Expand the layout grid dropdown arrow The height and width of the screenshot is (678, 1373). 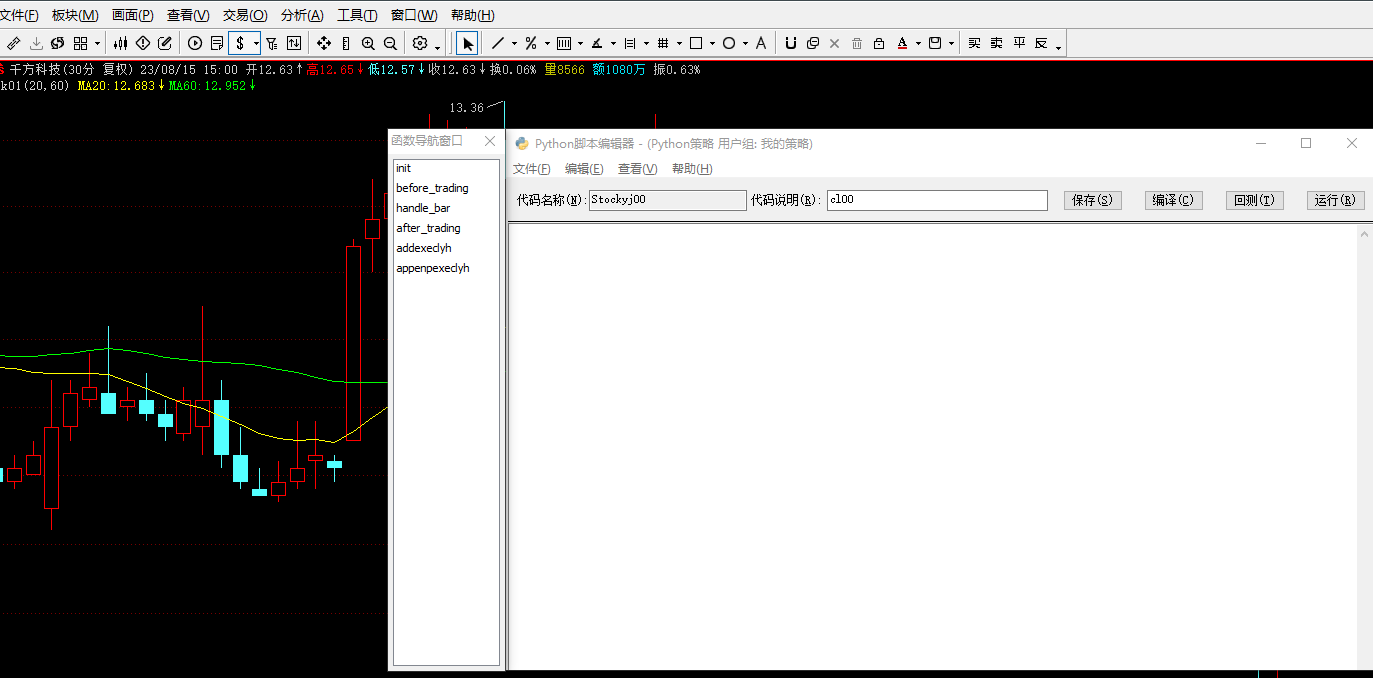click(97, 43)
